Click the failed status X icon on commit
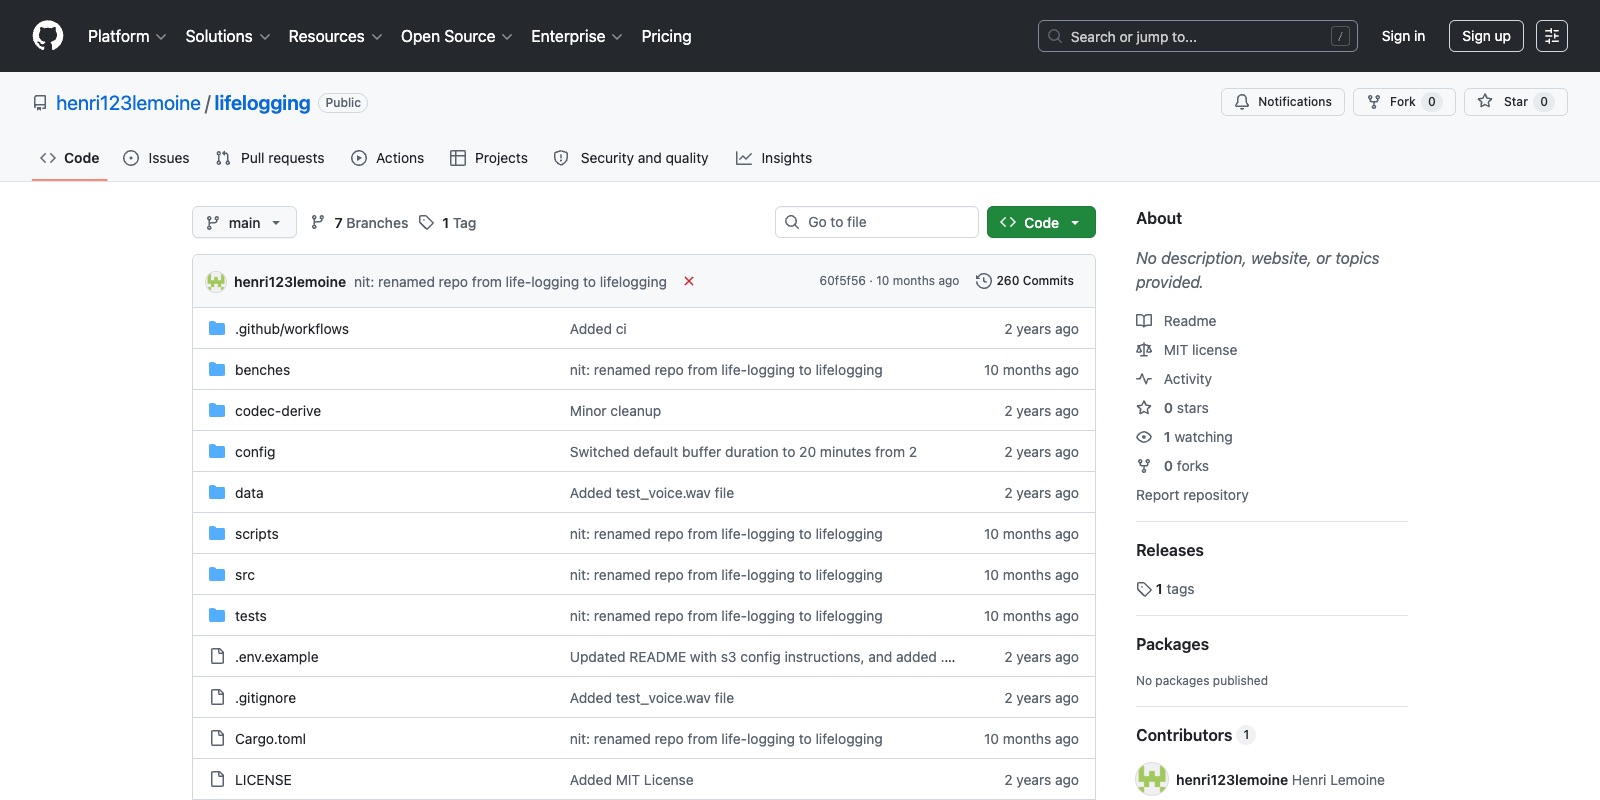Viewport: 1600px width, 800px height. 689,281
